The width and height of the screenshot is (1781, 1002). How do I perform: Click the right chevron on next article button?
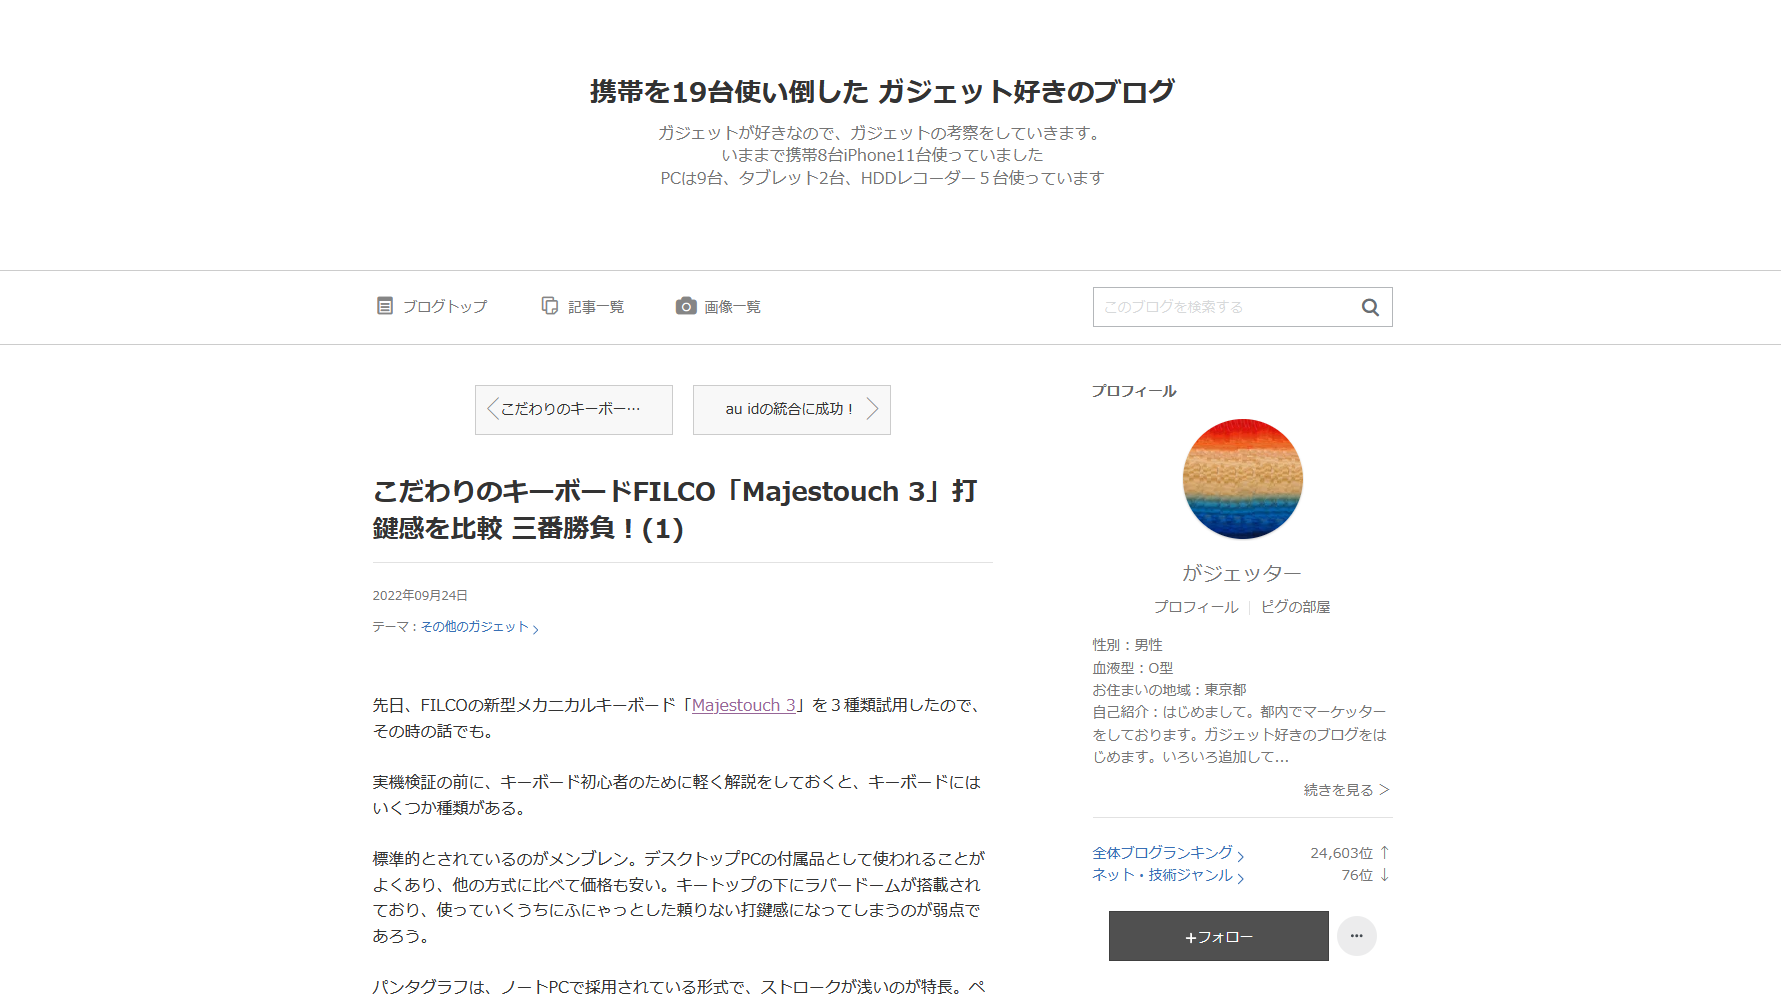[x=873, y=409]
